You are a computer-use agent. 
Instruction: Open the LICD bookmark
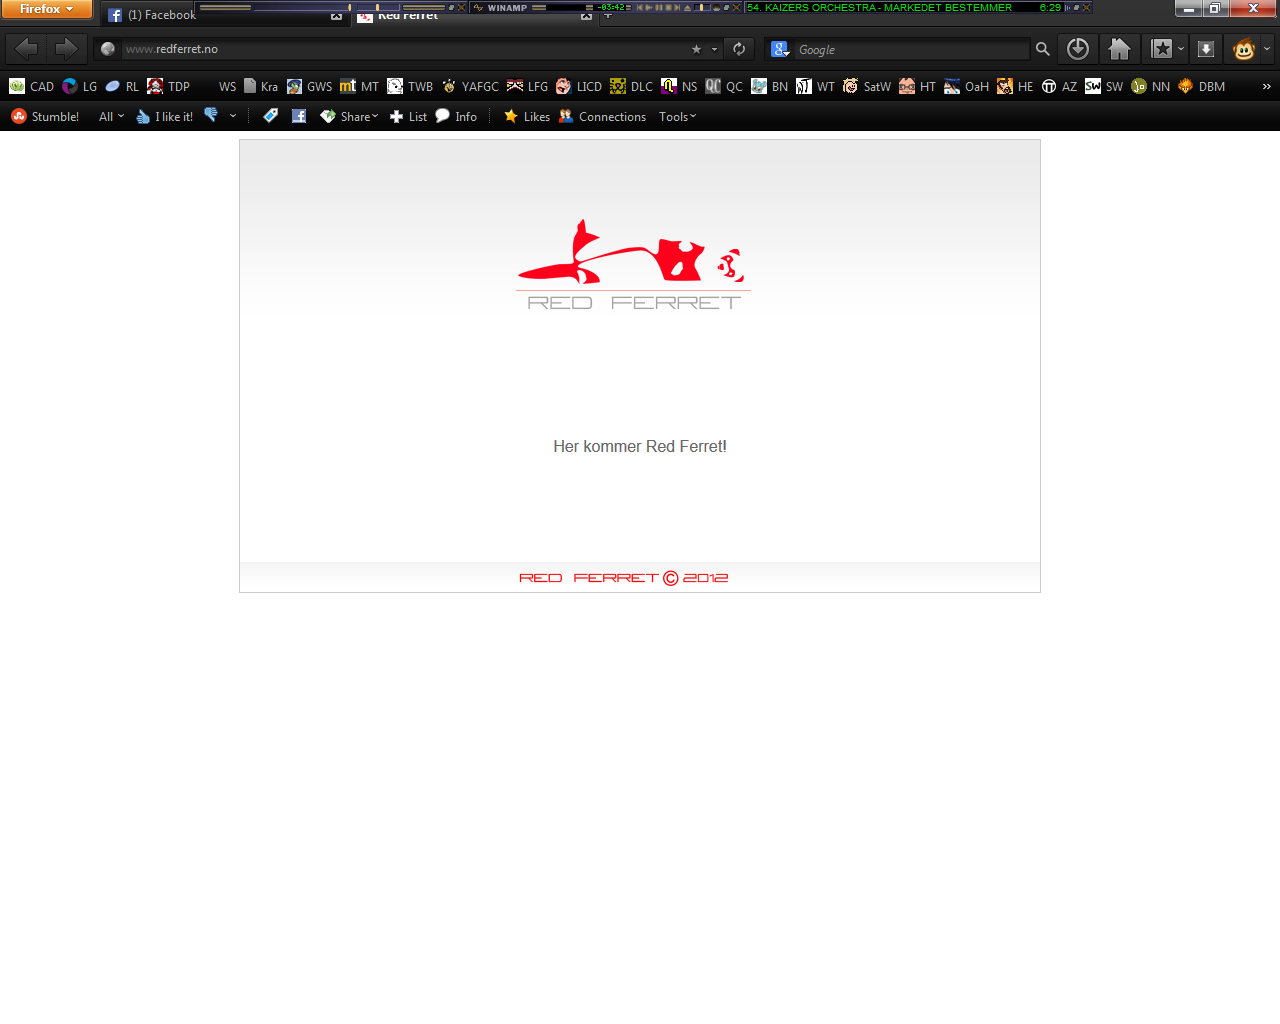click(x=578, y=87)
